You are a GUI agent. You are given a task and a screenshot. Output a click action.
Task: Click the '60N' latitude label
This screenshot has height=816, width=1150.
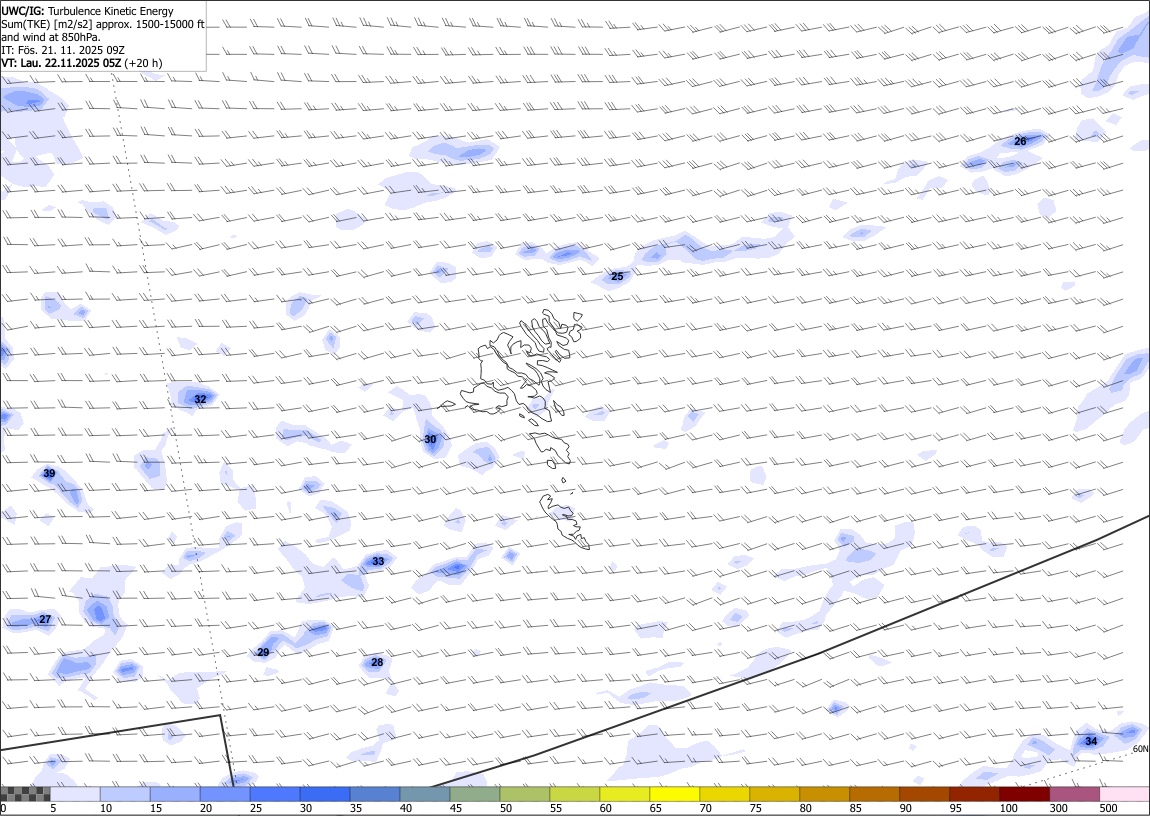point(1140,749)
